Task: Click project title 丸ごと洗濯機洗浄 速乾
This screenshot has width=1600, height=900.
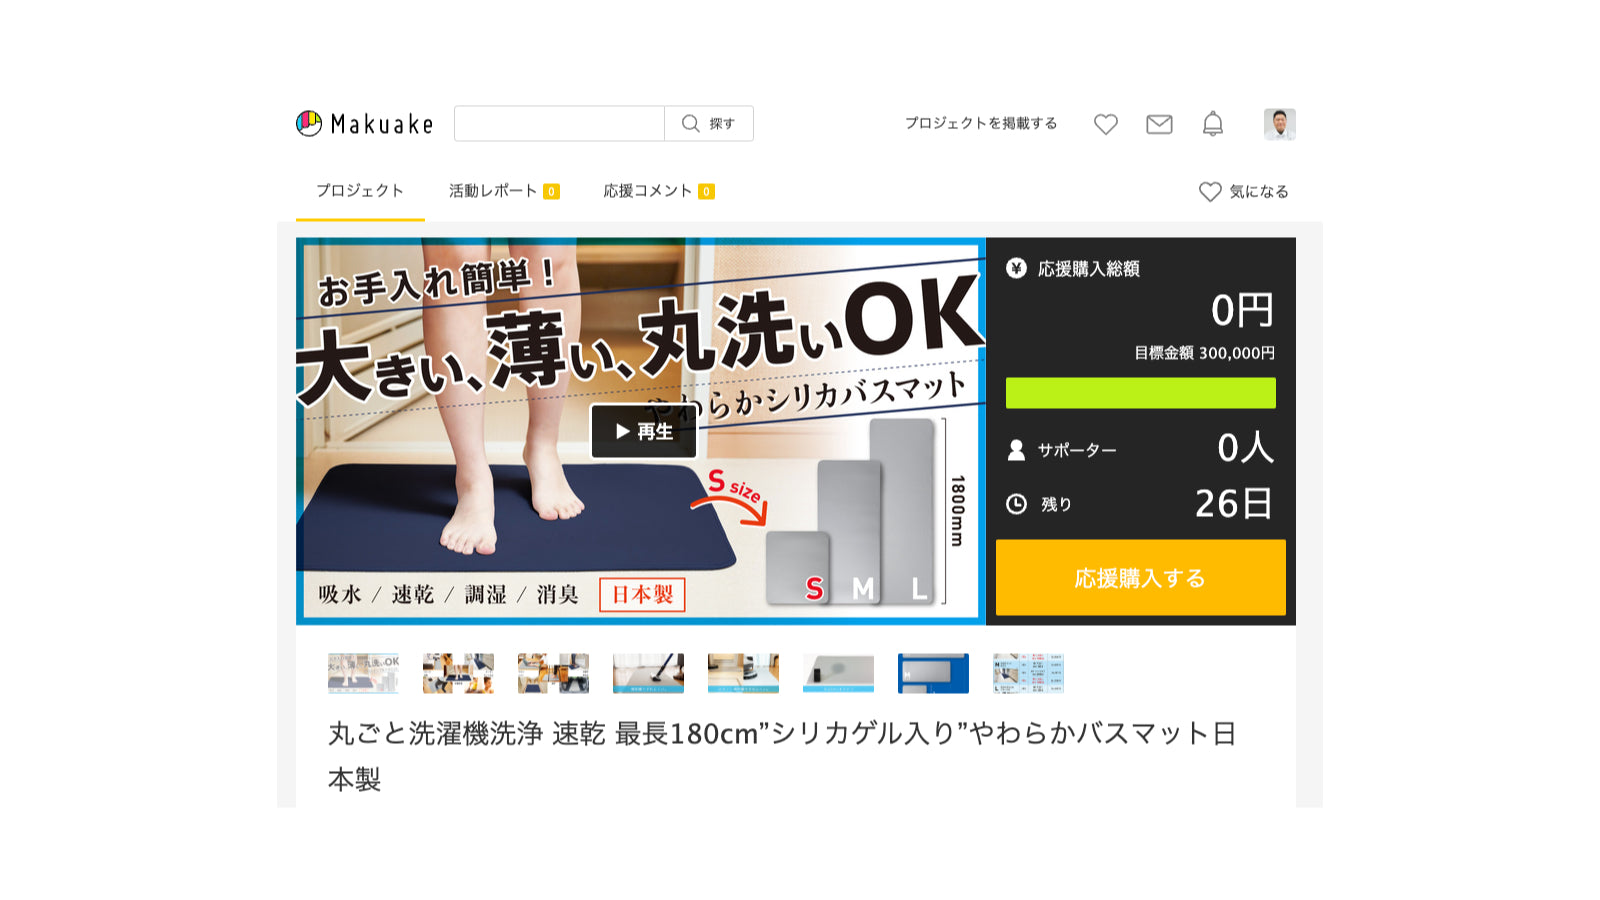Action: (x=782, y=756)
